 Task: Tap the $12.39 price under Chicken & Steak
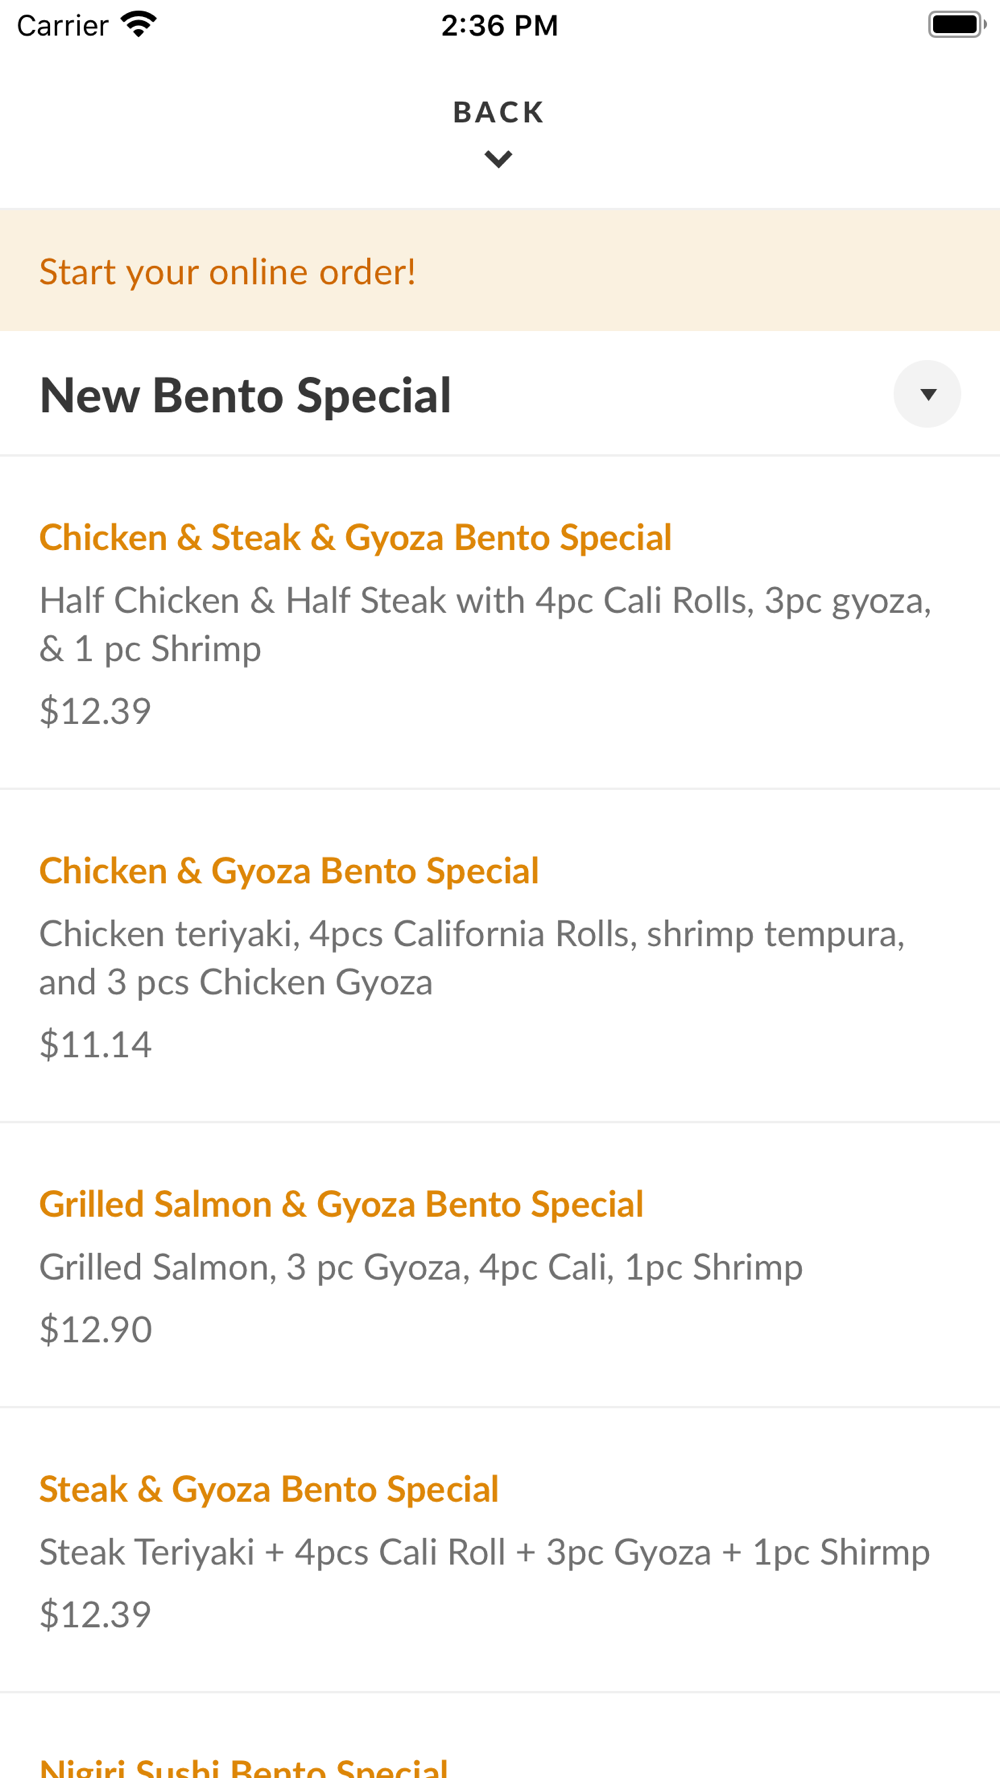[x=95, y=711]
